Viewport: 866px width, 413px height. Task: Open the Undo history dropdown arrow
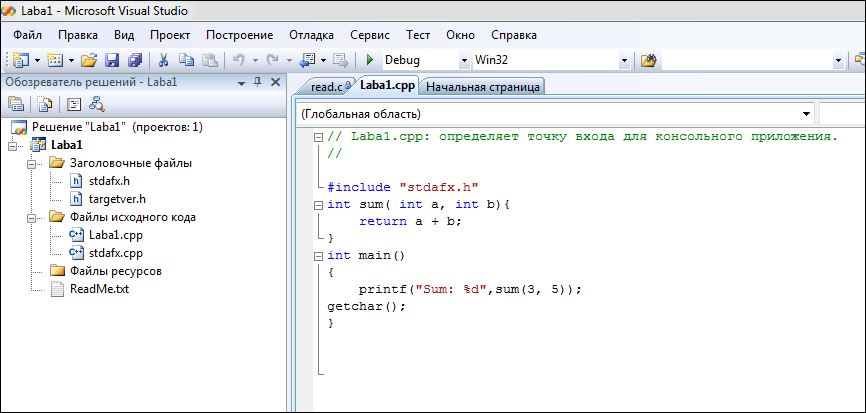255,60
